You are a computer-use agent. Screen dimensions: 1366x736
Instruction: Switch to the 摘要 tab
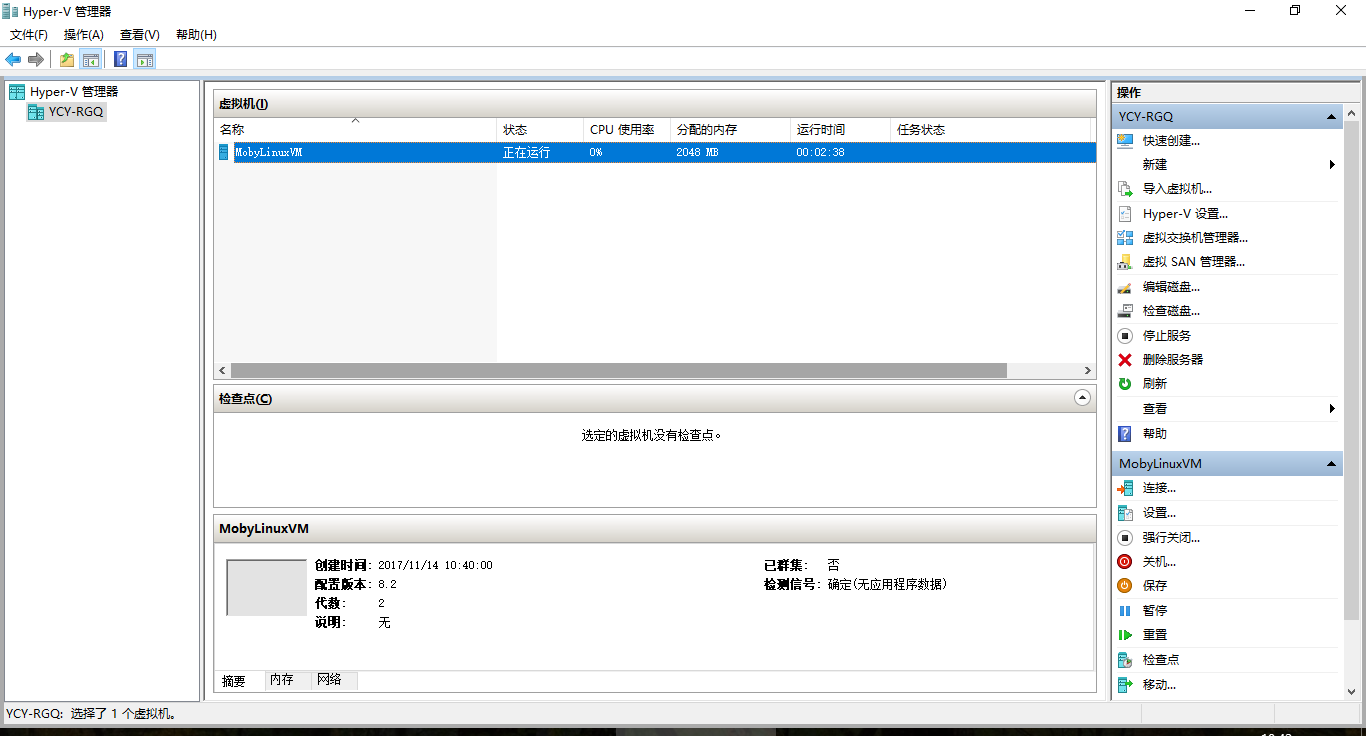(234, 681)
